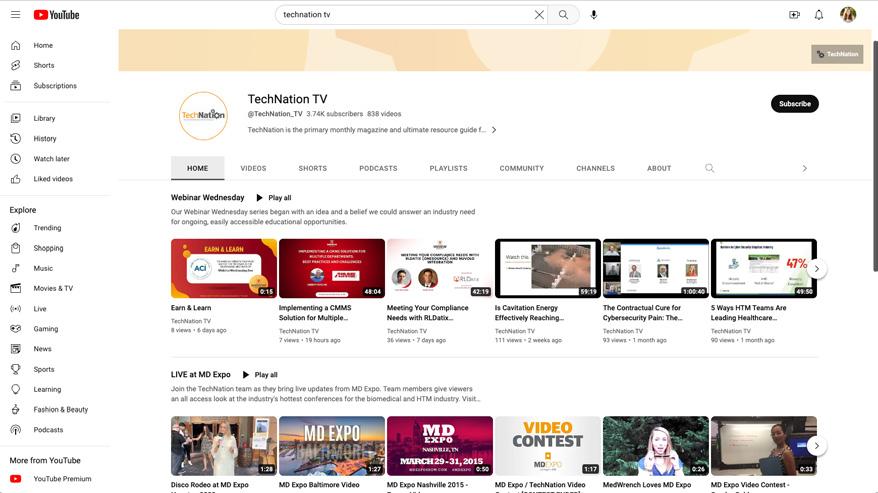Image resolution: width=878 pixels, height=493 pixels.
Task: Switch to the channel Shorts tab
Action: 312,168
